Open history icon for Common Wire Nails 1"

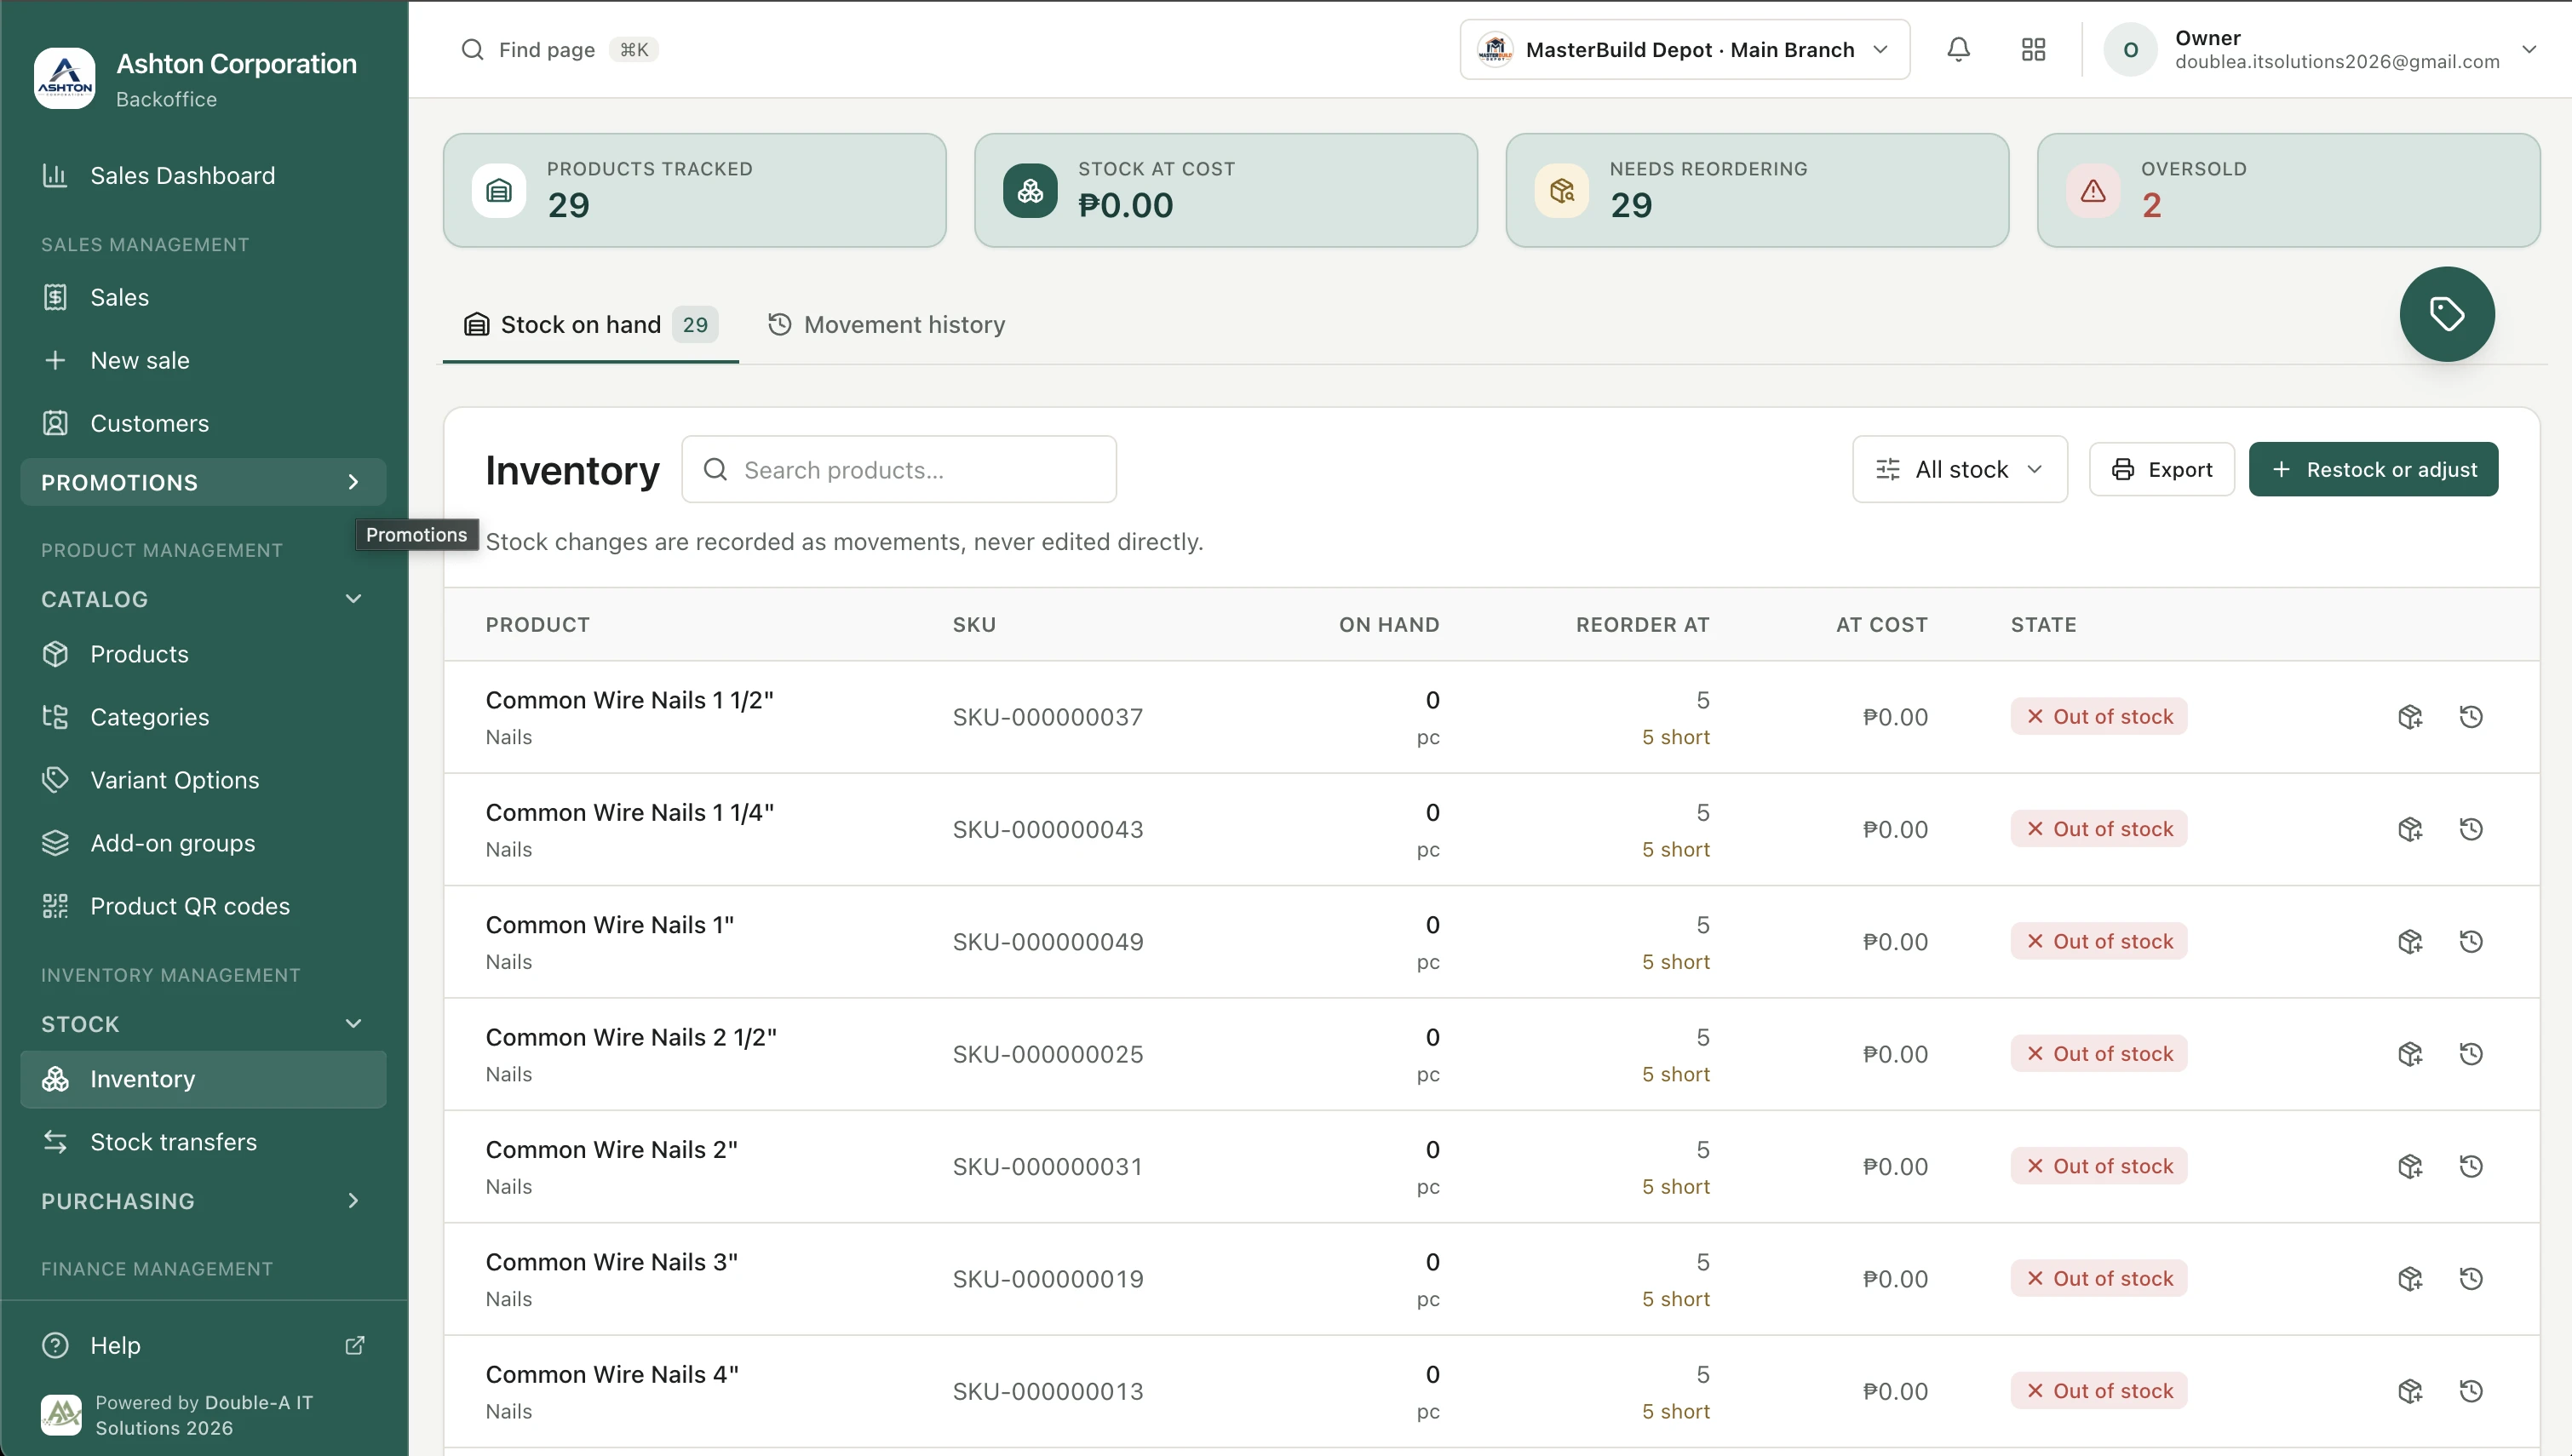point(2470,941)
